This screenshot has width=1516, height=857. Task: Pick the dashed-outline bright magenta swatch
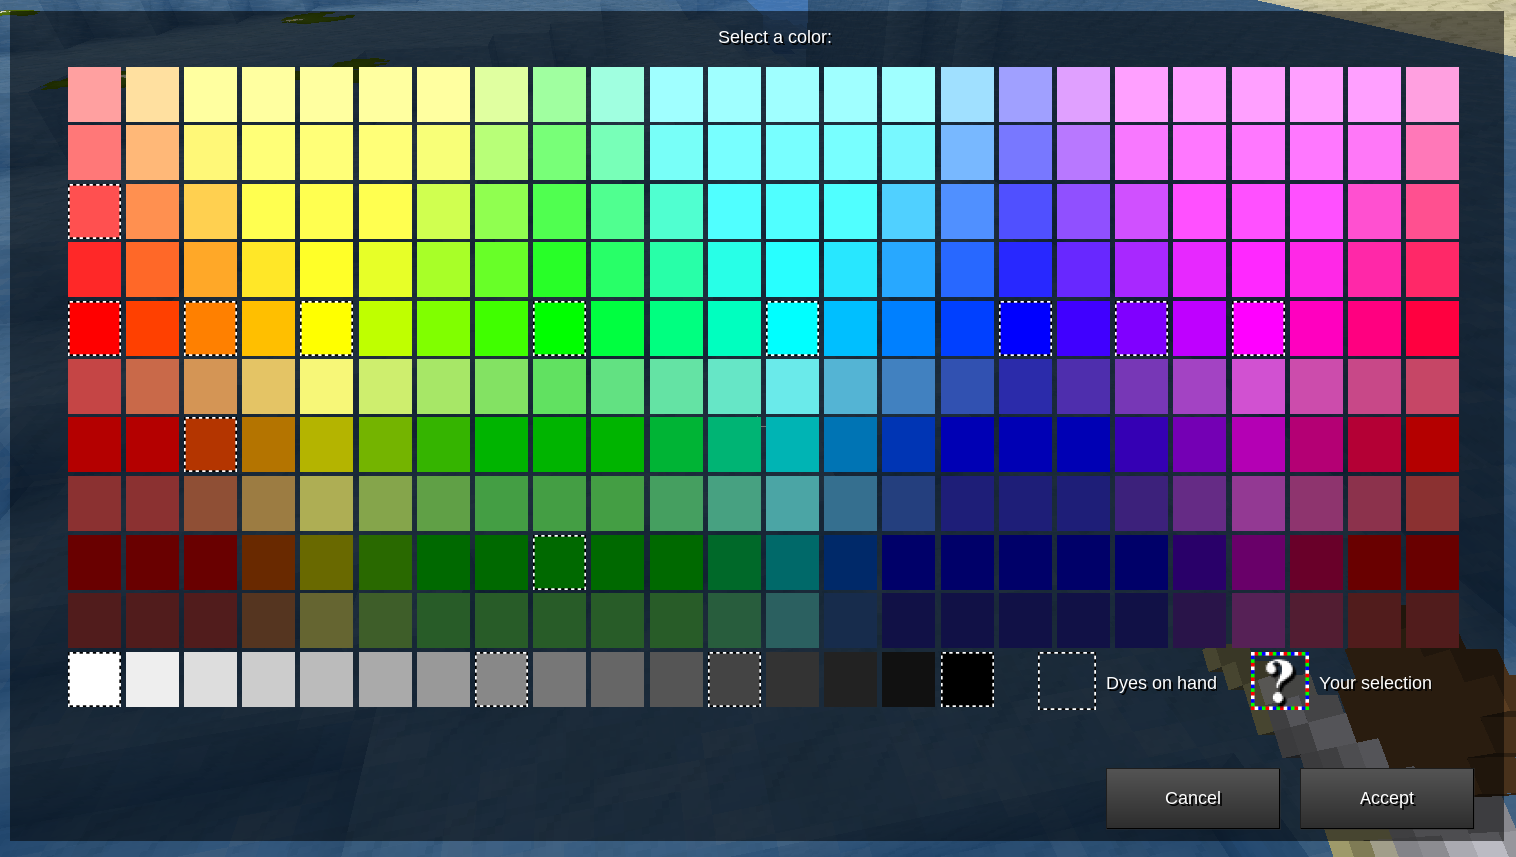(x=1258, y=328)
